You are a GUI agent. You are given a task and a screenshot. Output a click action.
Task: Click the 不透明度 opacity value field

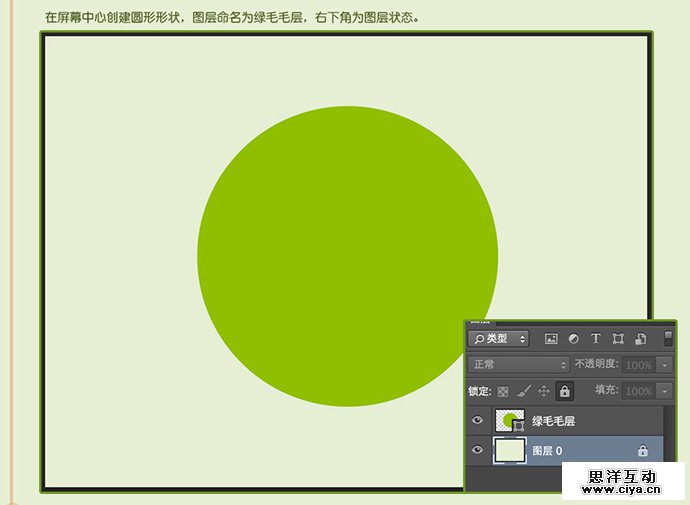[639, 365]
